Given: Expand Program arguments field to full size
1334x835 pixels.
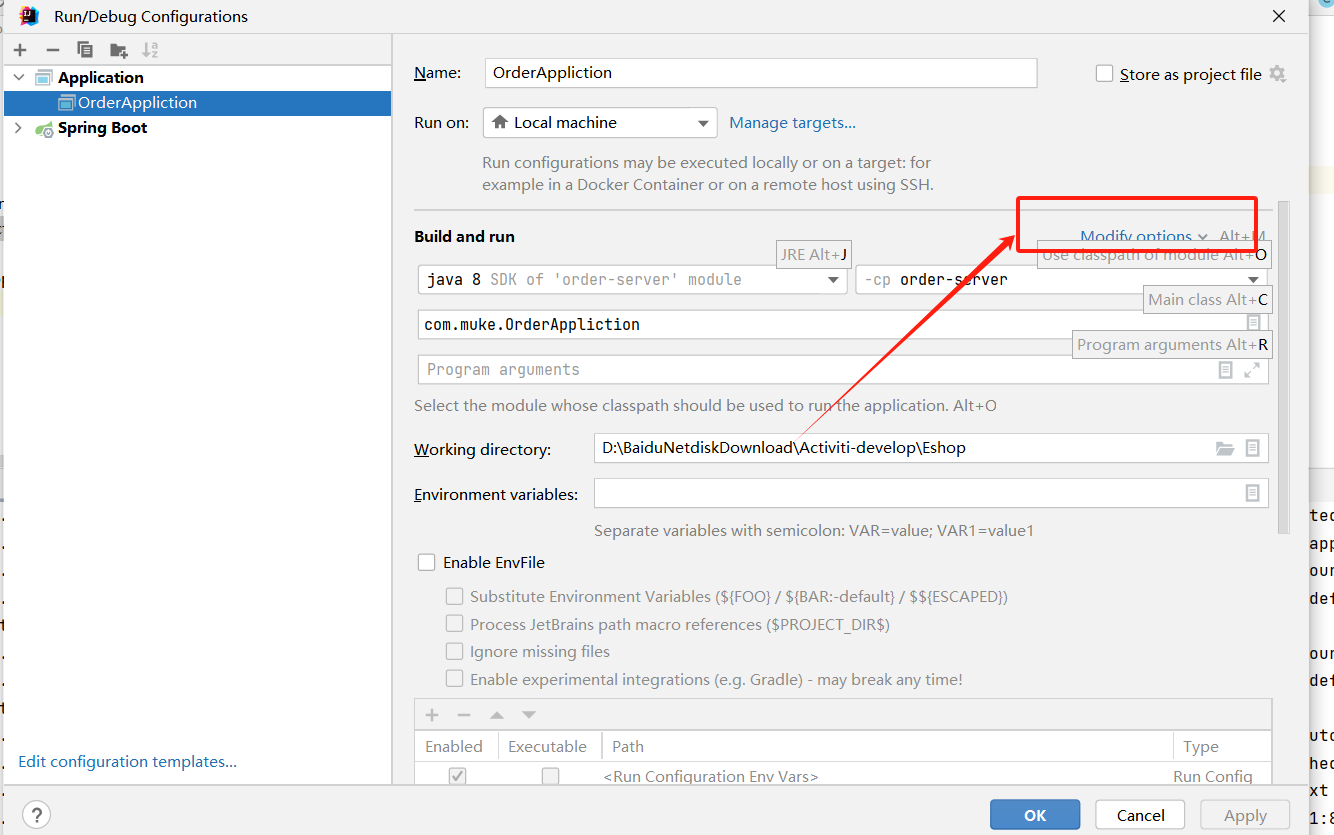Looking at the screenshot, I should click(x=1252, y=370).
